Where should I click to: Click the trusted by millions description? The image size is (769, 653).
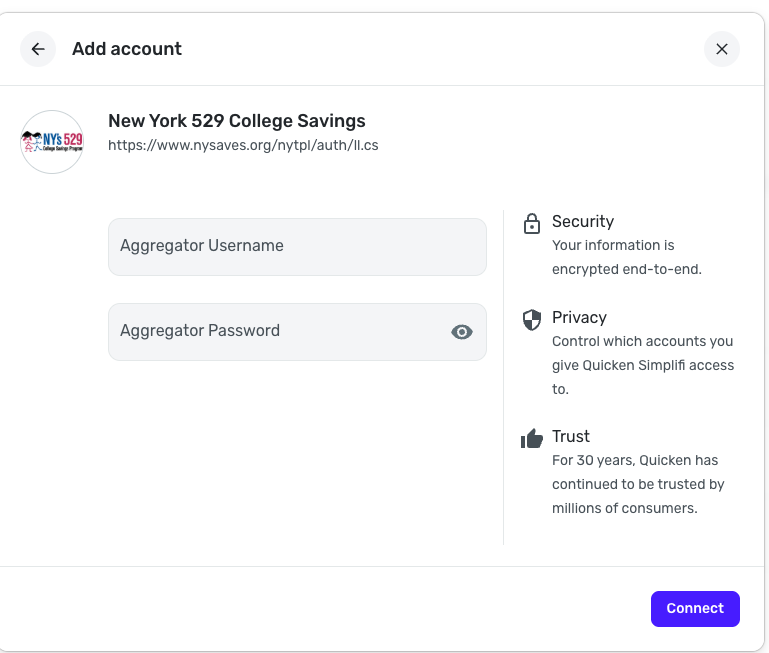click(x=637, y=484)
